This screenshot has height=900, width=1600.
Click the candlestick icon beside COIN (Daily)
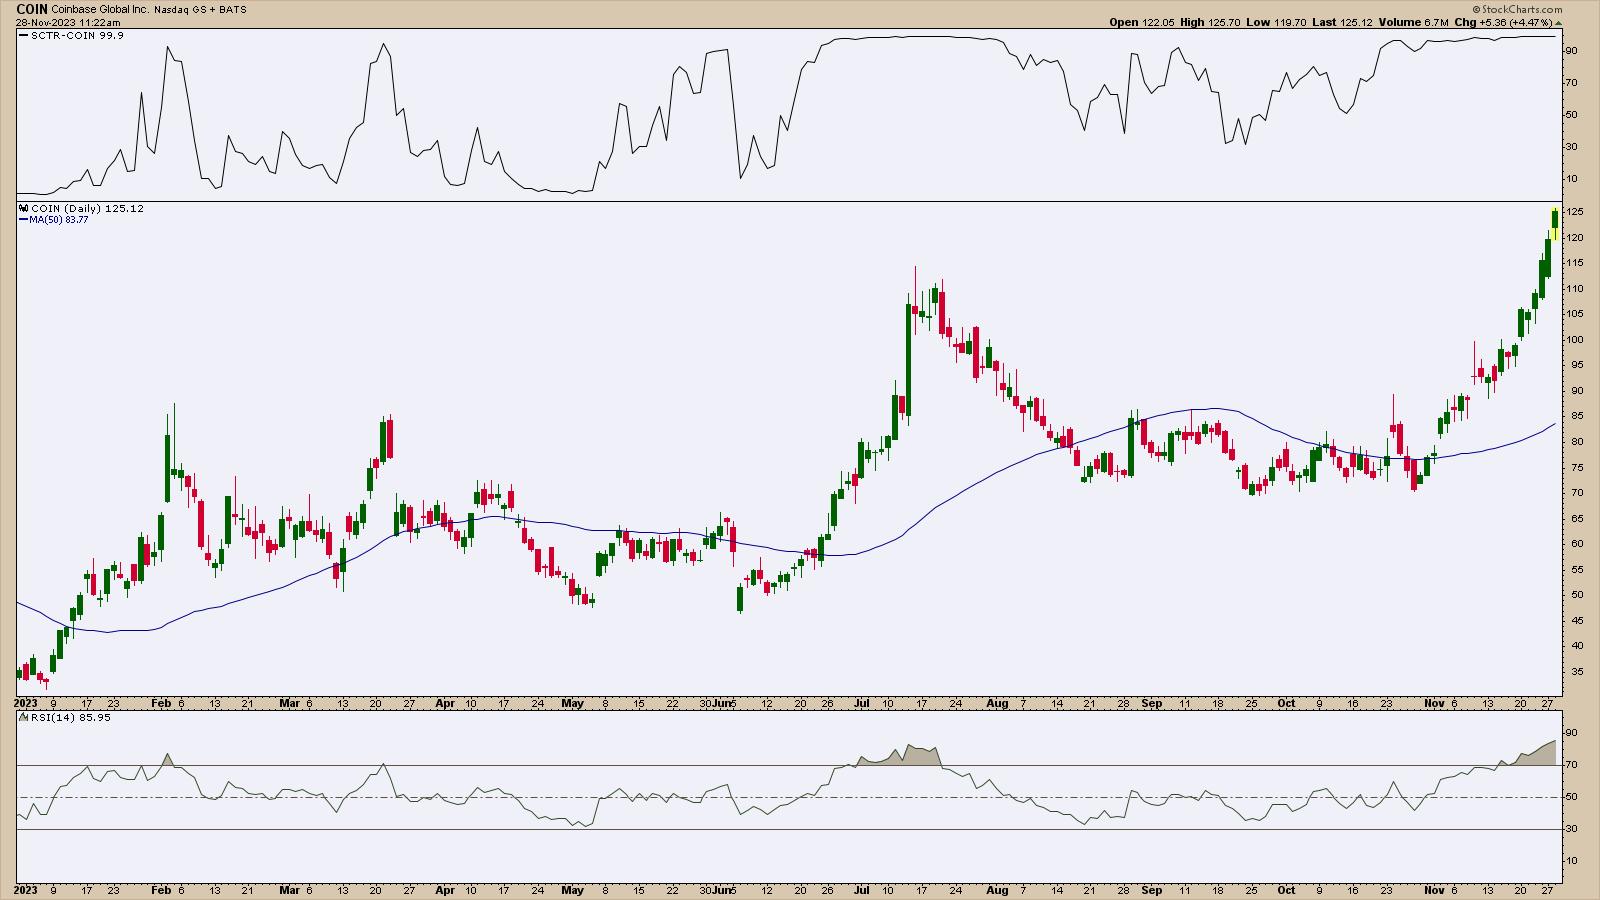click(24, 209)
